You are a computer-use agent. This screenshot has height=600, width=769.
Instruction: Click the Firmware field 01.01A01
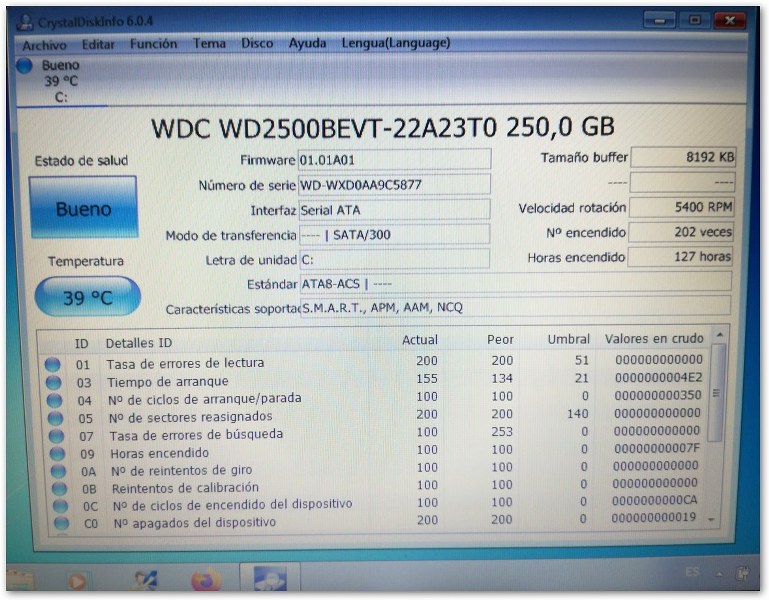point(394,160)
